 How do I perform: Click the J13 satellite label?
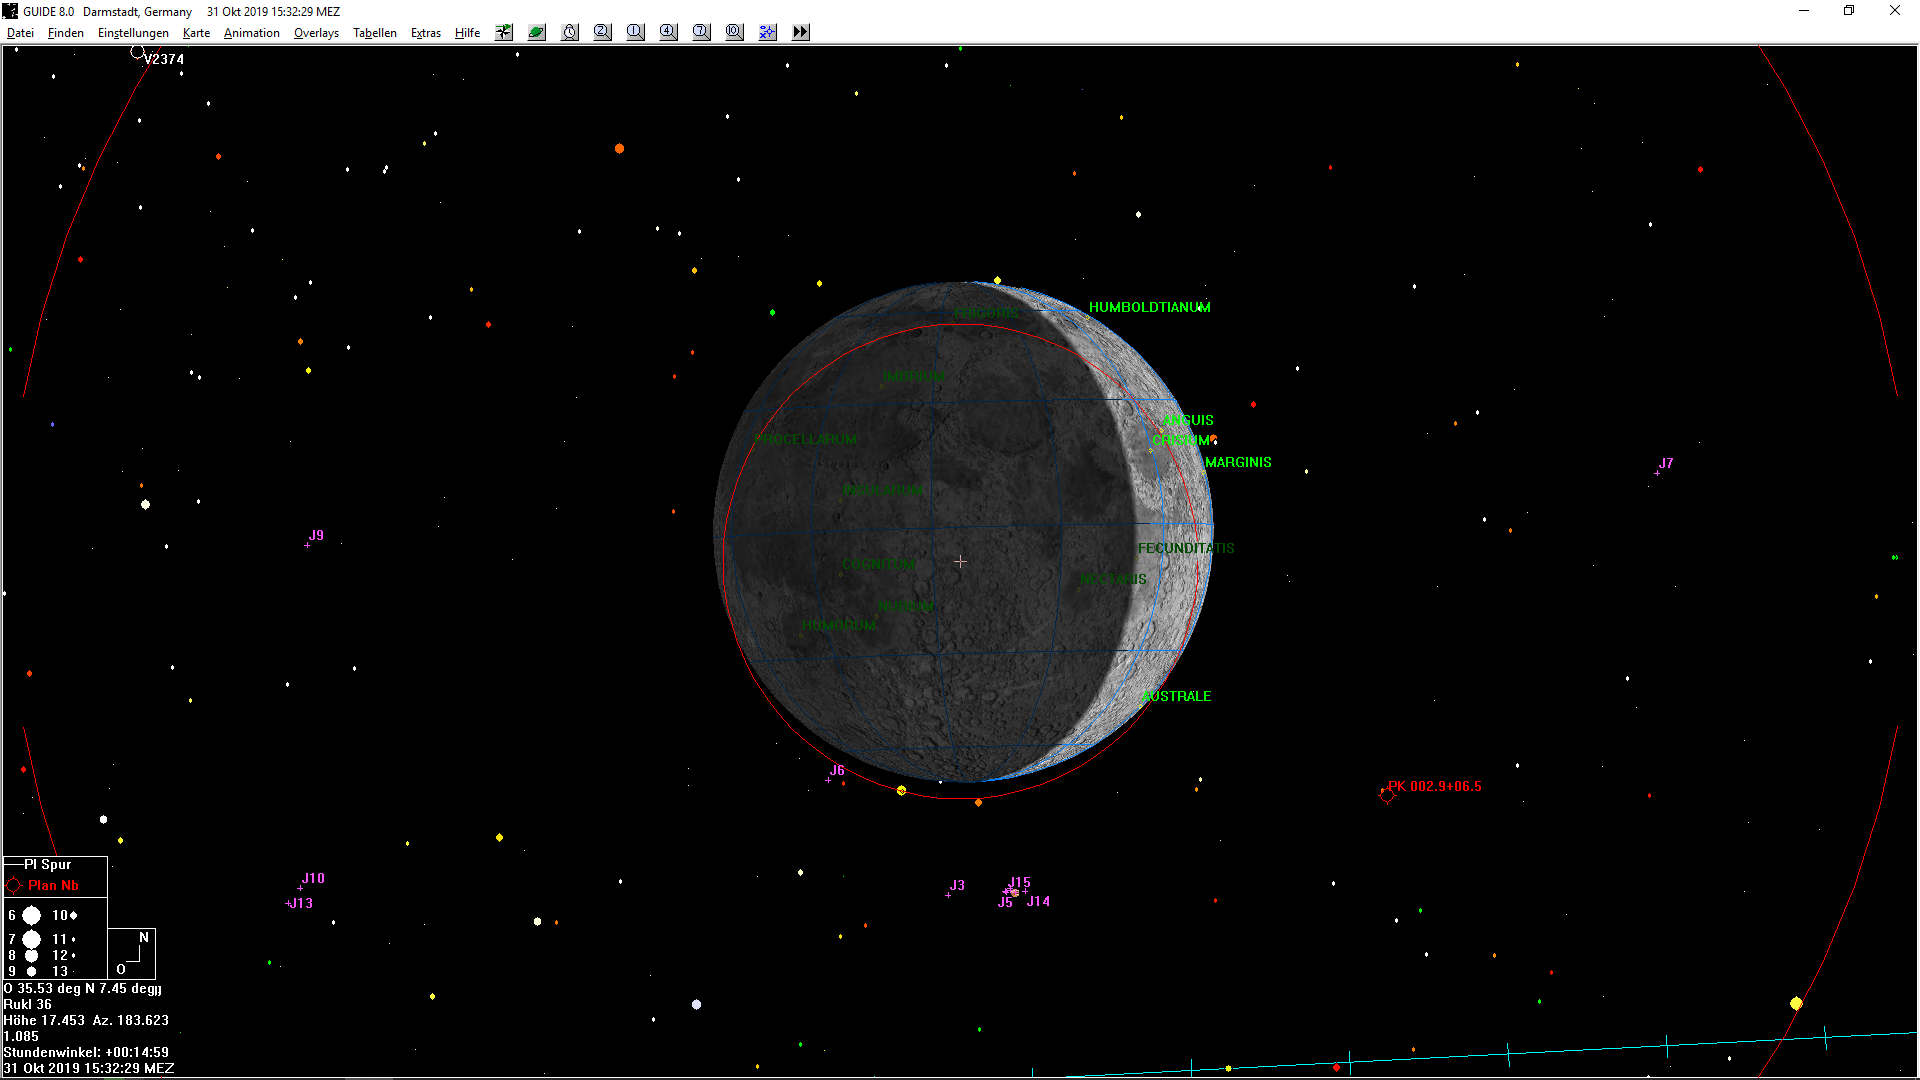click(301, 903)
